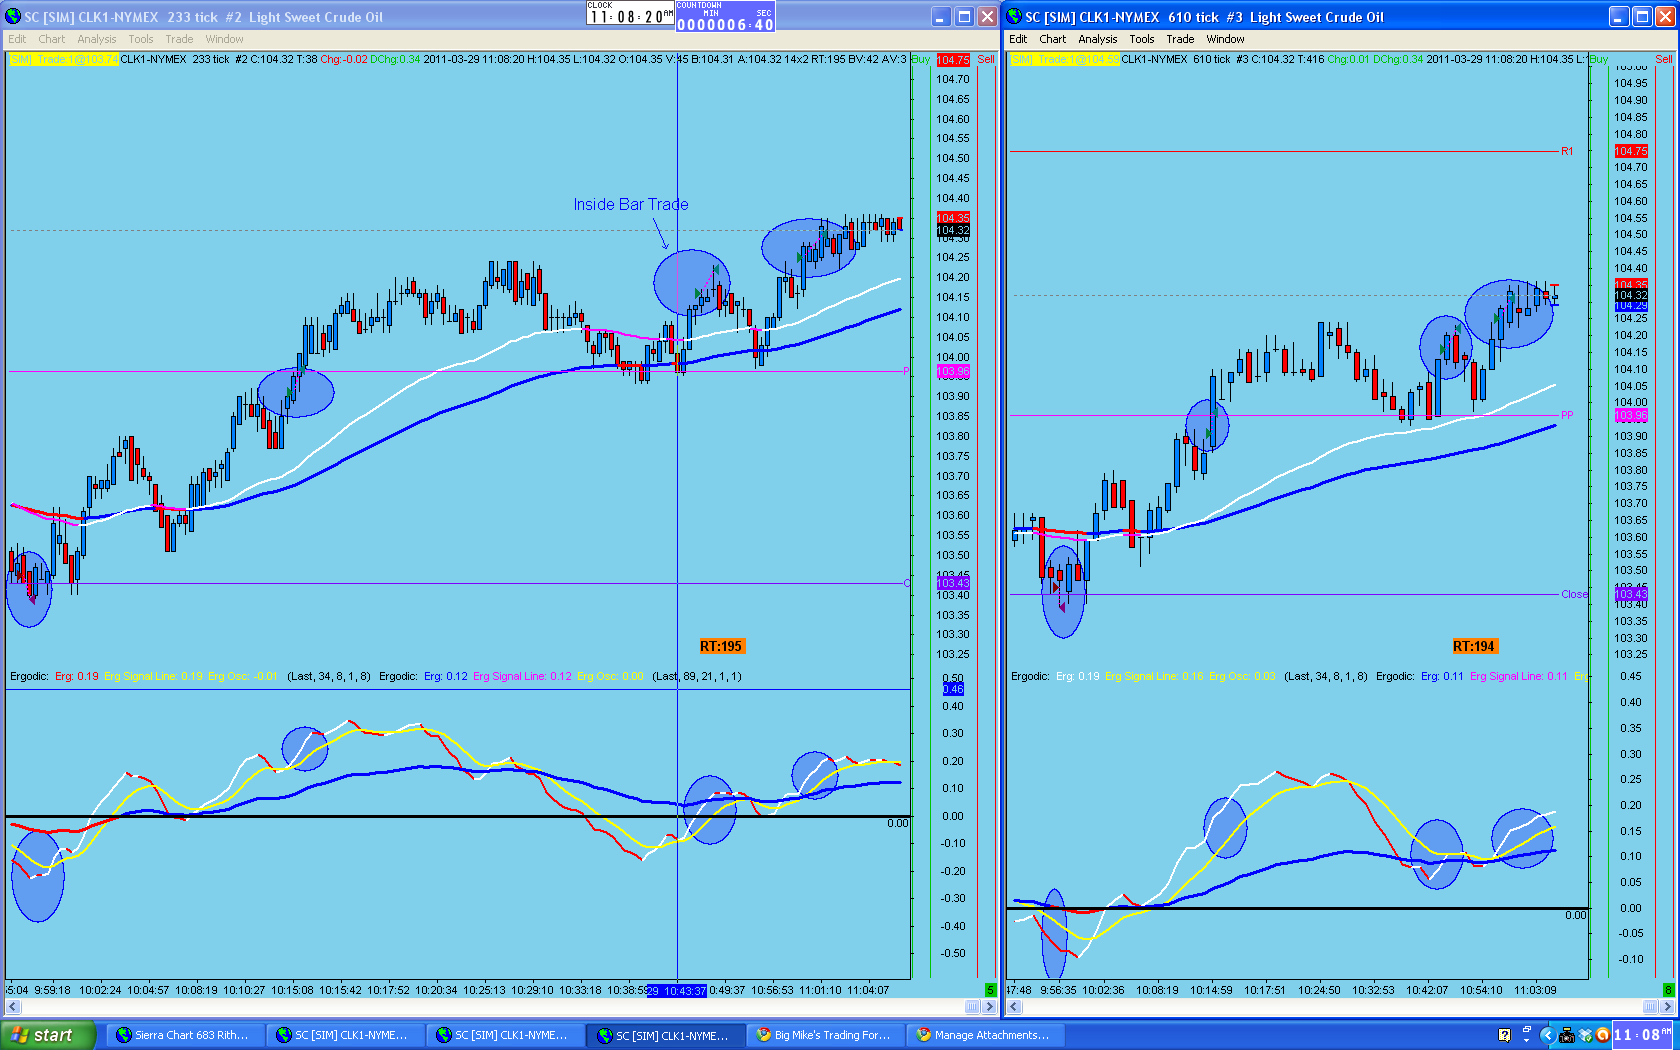Viewport: 1680px width, 1050px height.
Task: Open Edit menu in 233 tick window
Action: pyautogui.click(x=17, y=39)
